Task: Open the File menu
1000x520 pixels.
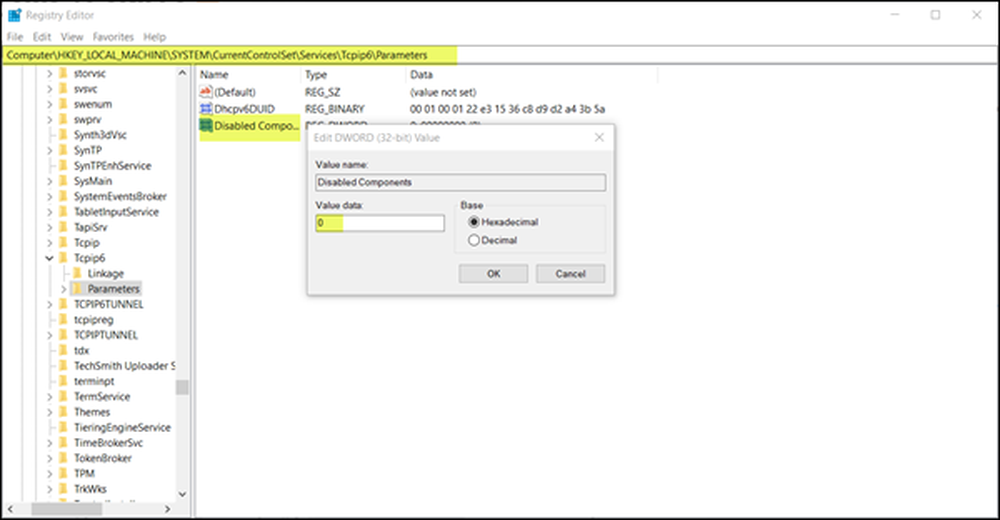Action: click(x=15, y=37)
